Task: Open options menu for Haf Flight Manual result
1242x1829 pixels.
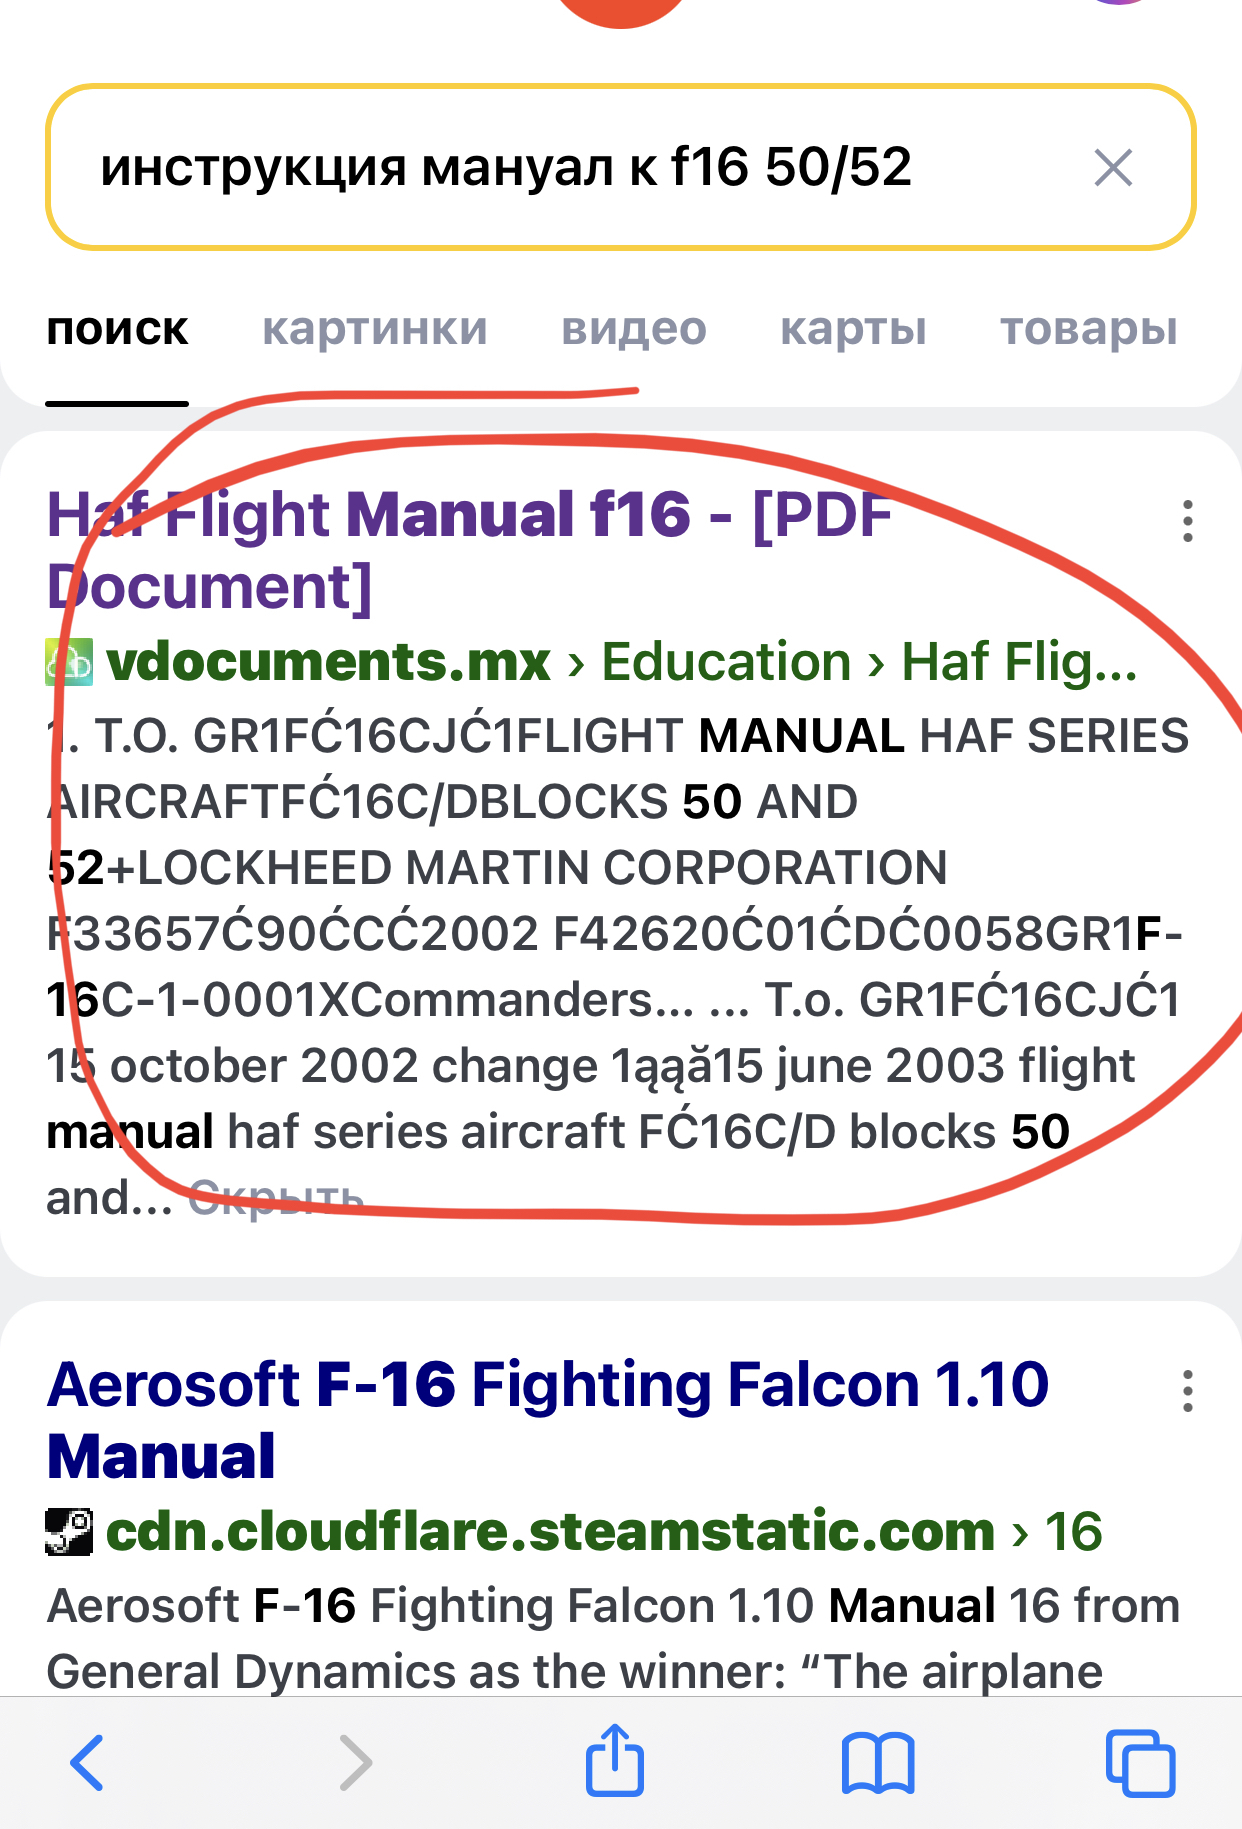Action: click(1187, 521)
